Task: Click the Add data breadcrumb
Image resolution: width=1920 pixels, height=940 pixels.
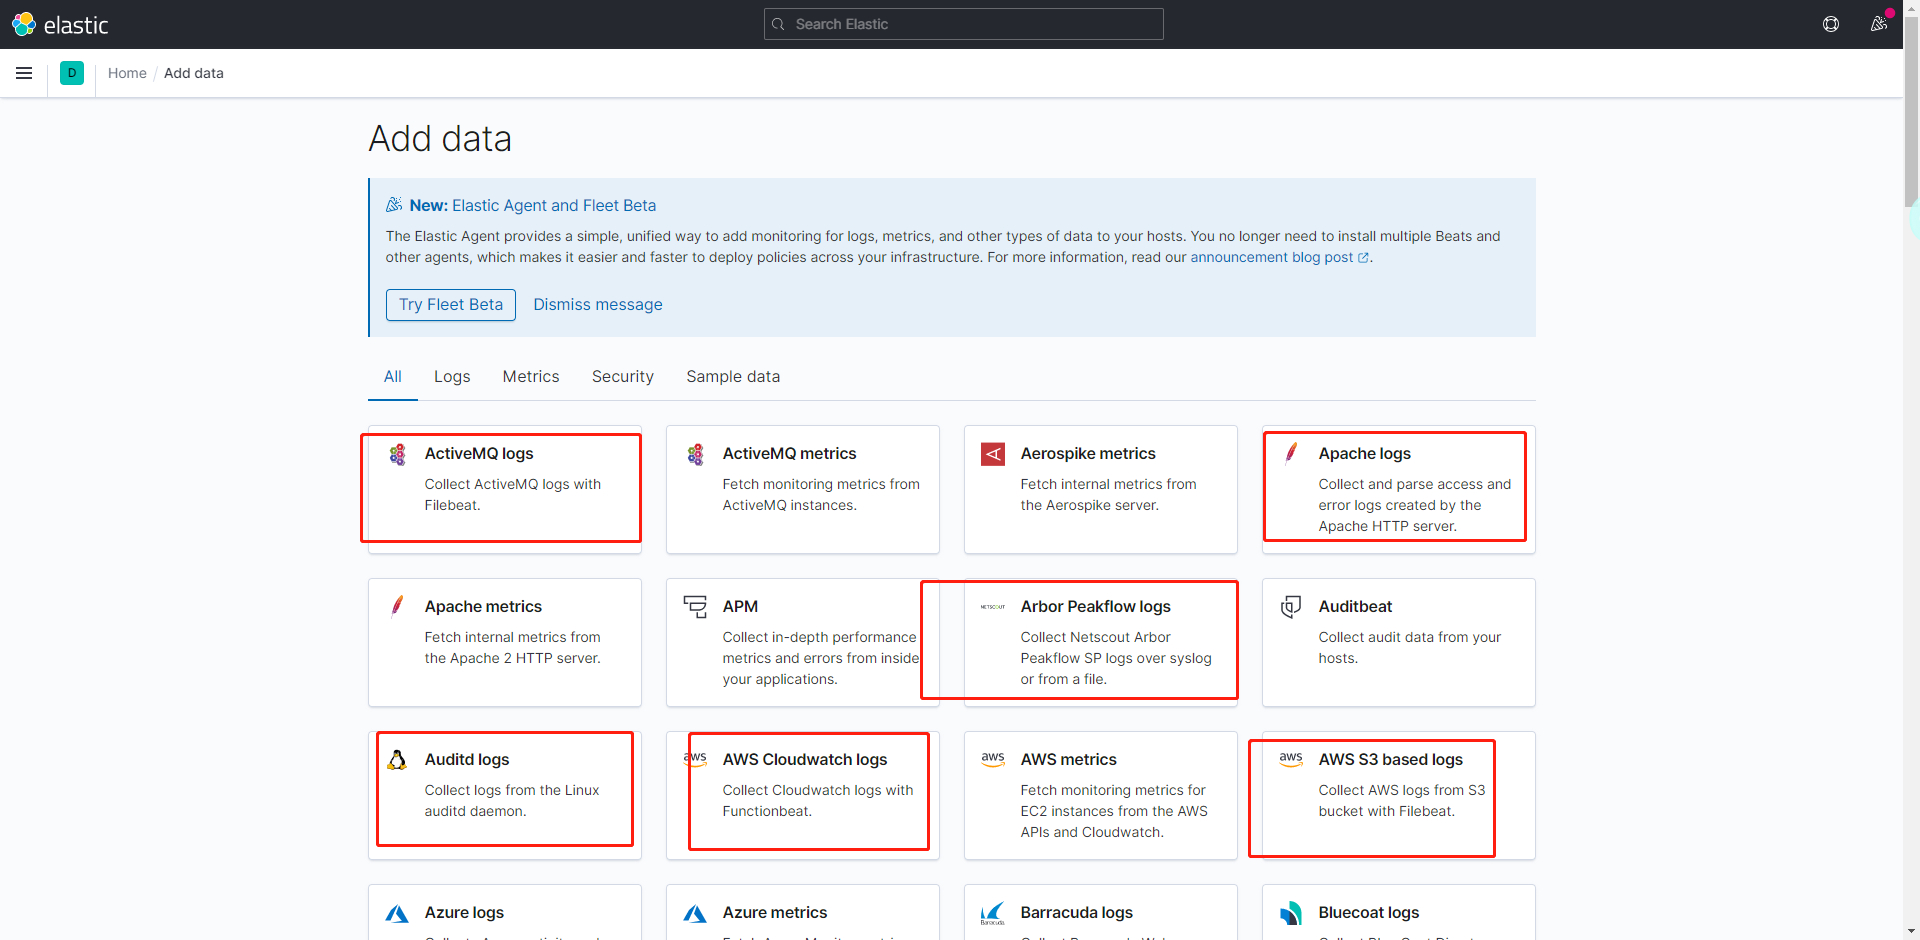Action: tap(194, 73)
